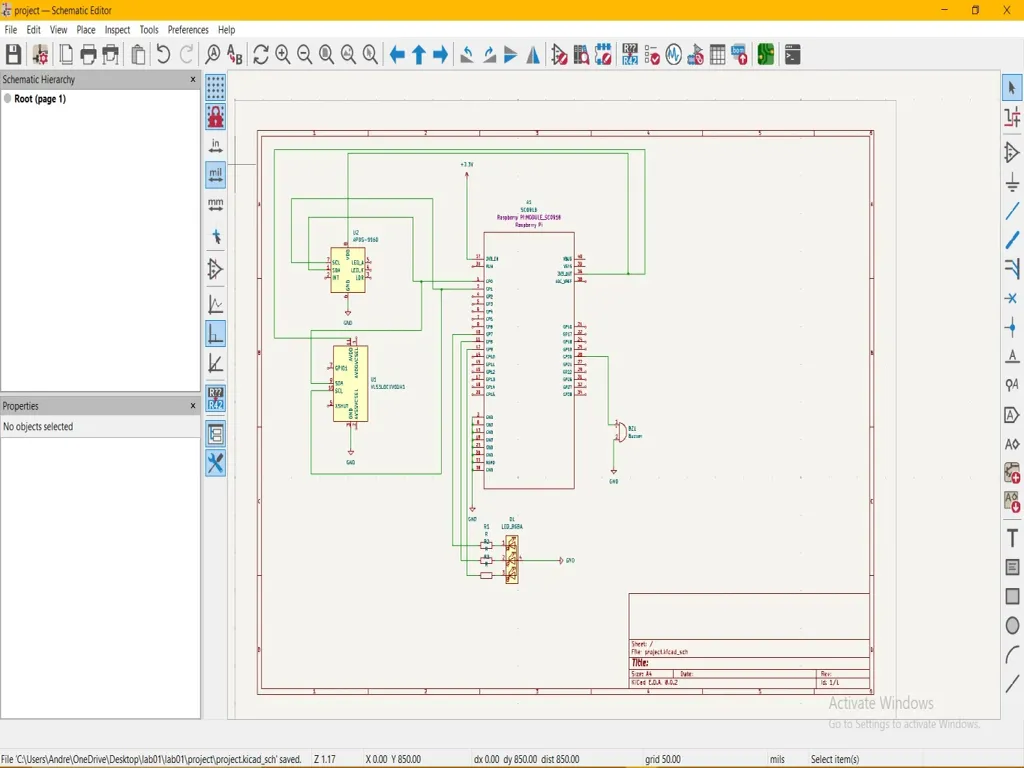The image size is (1024, 768).
Task: Open Find and Replace tool
Action: 234,55
